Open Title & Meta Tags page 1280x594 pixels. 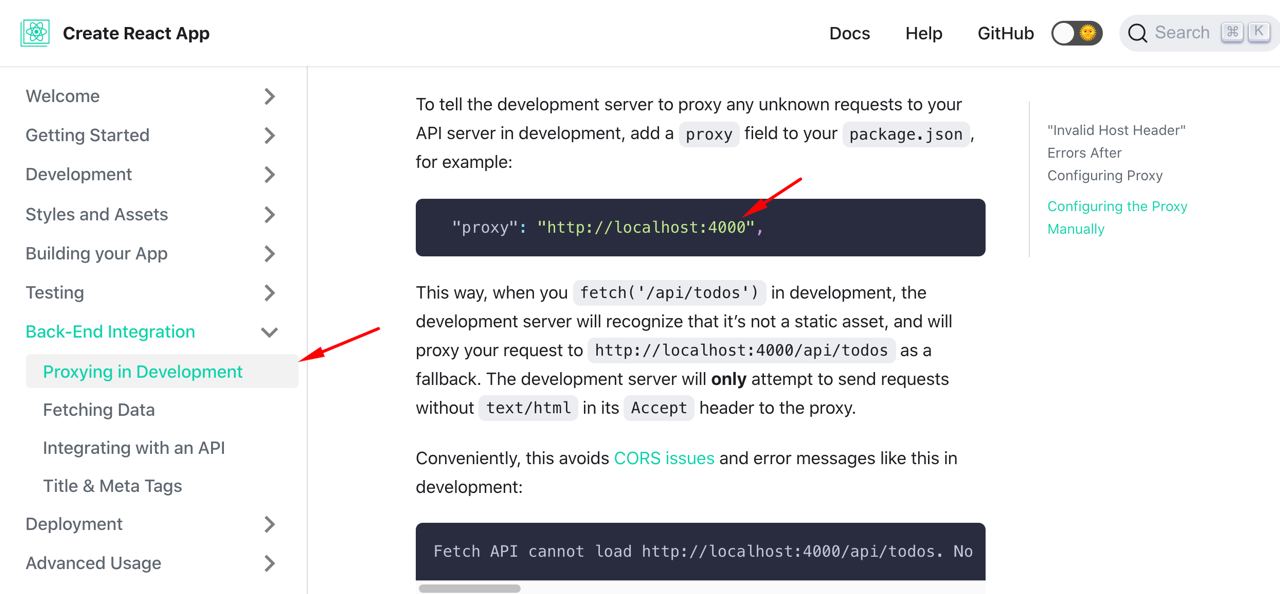[x=113, y=485]
